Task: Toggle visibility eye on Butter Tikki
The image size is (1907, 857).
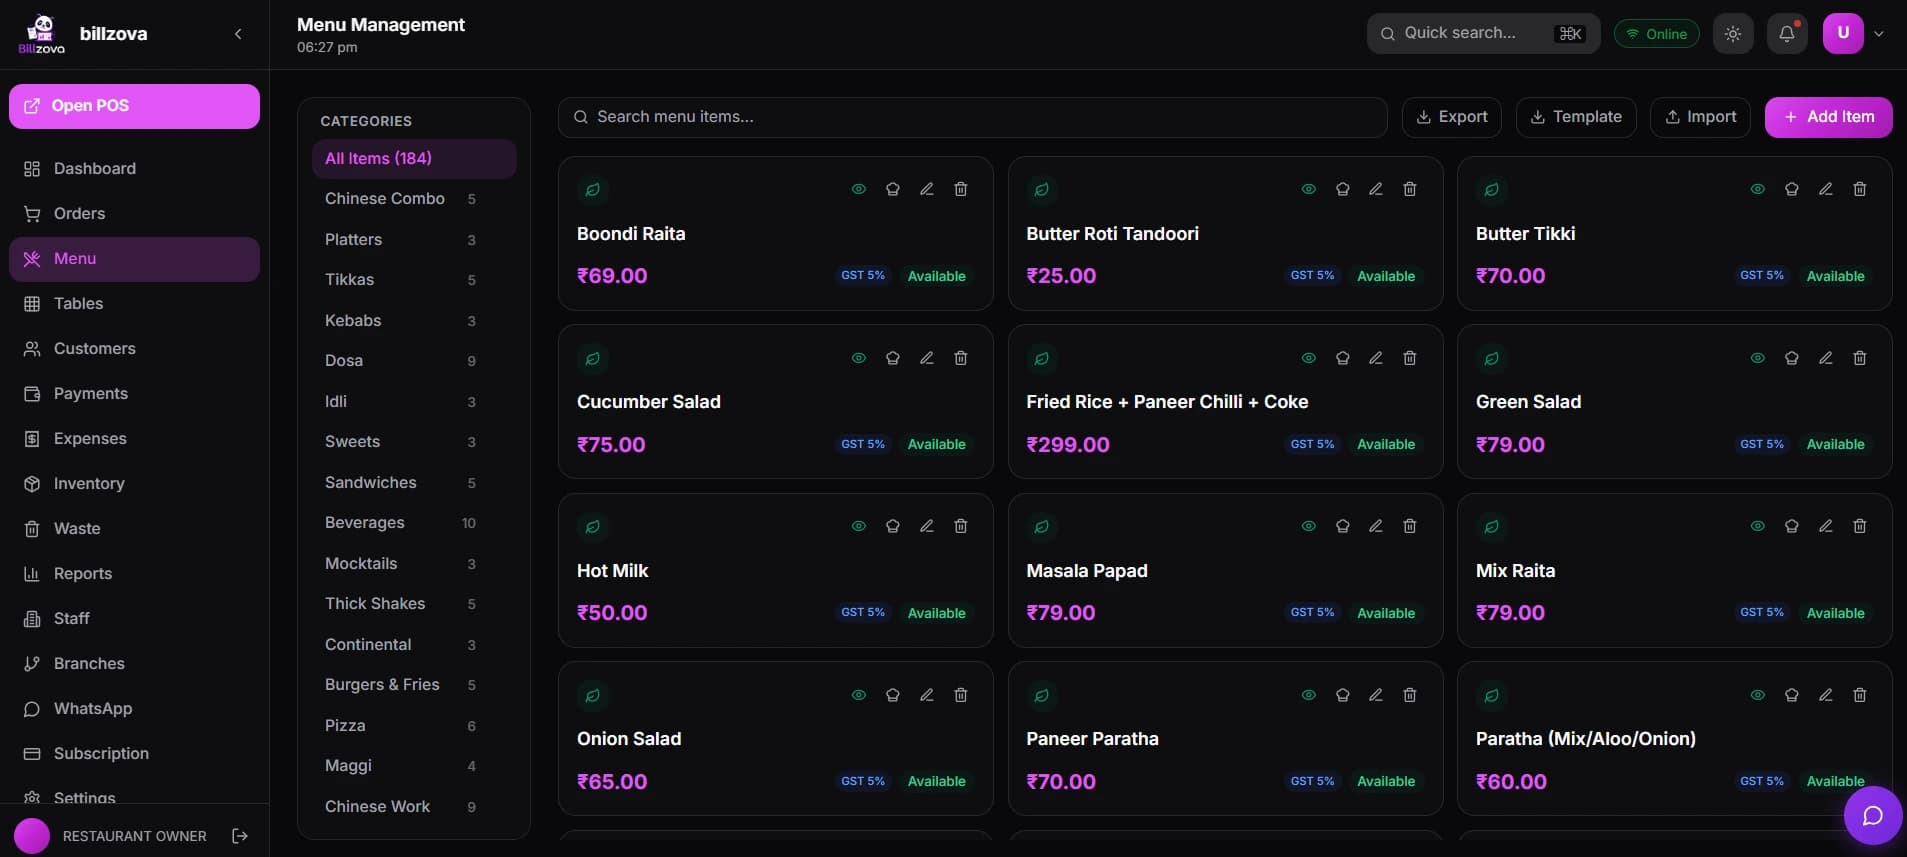Action: click(1758, 189)
